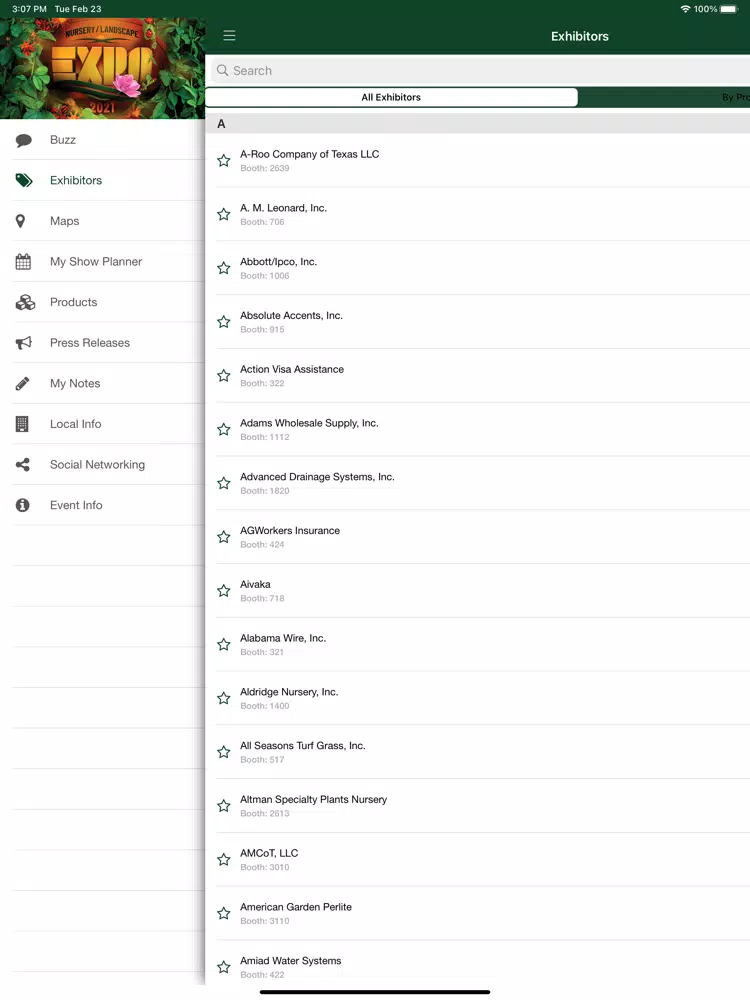Image resolution: width=750 pixels, height=1000 pixels.
Task: Tap the Products boxes icon
Action: click(x=25, y=302)
